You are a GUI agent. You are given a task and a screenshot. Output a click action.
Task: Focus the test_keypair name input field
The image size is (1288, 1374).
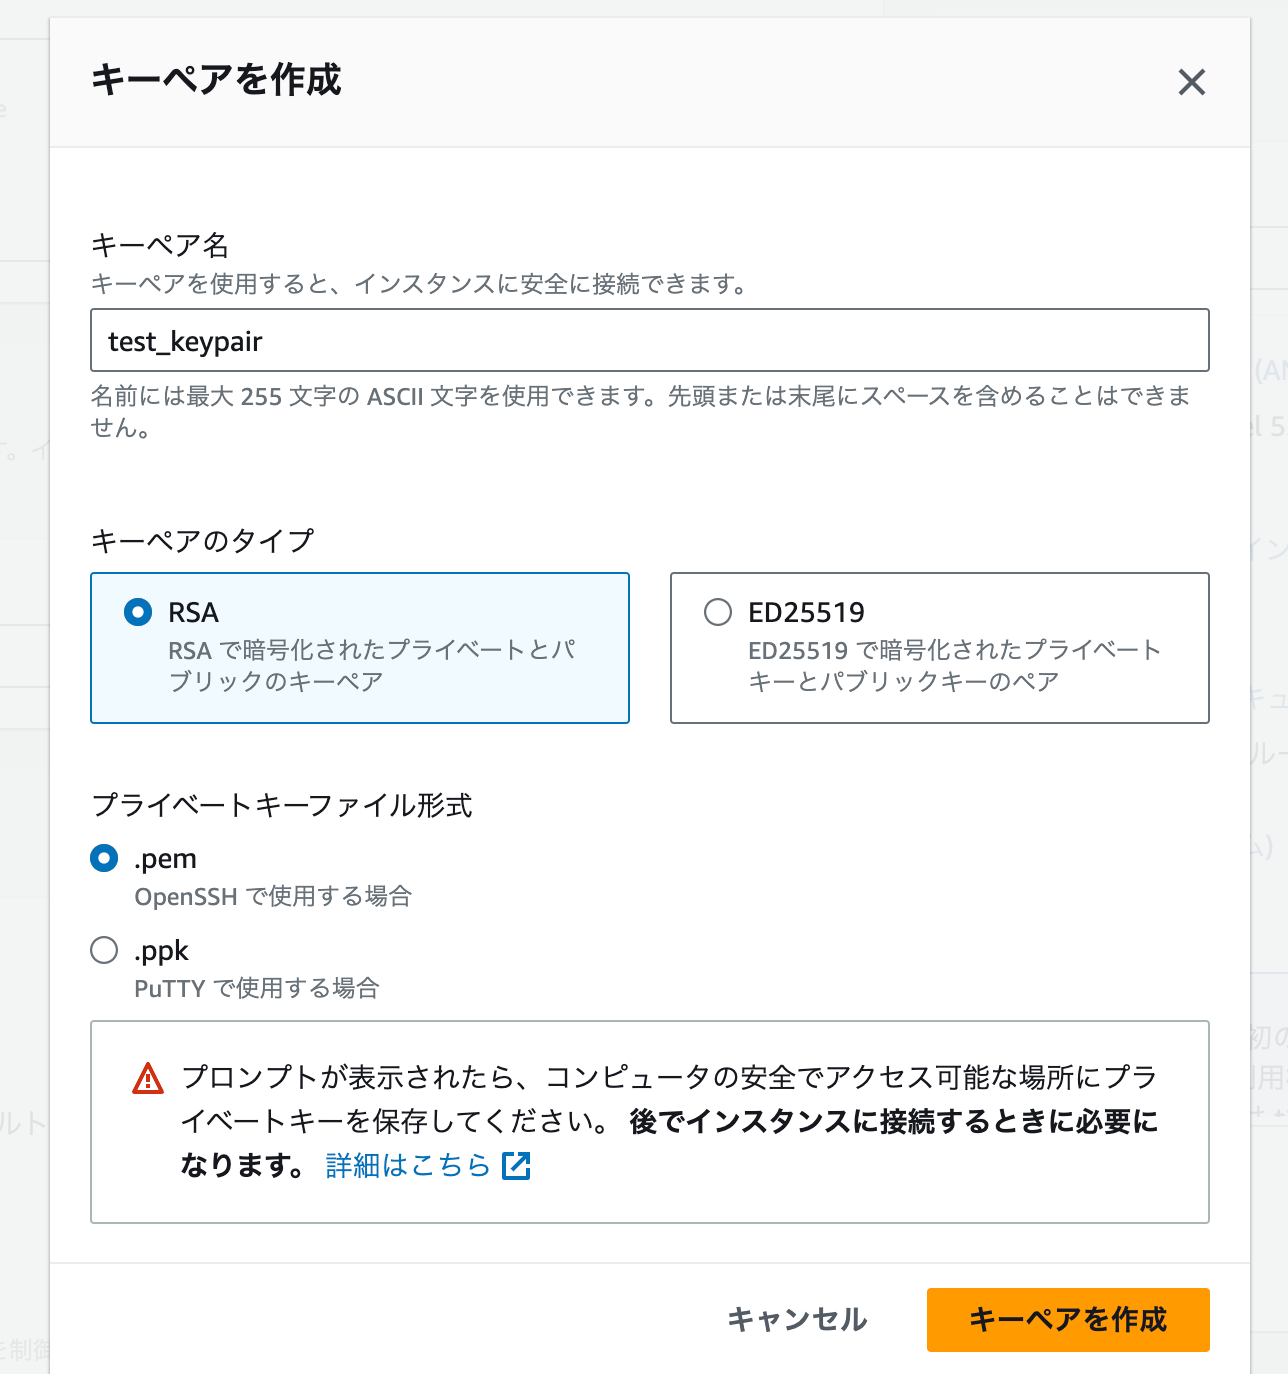(x=649, y=341)
